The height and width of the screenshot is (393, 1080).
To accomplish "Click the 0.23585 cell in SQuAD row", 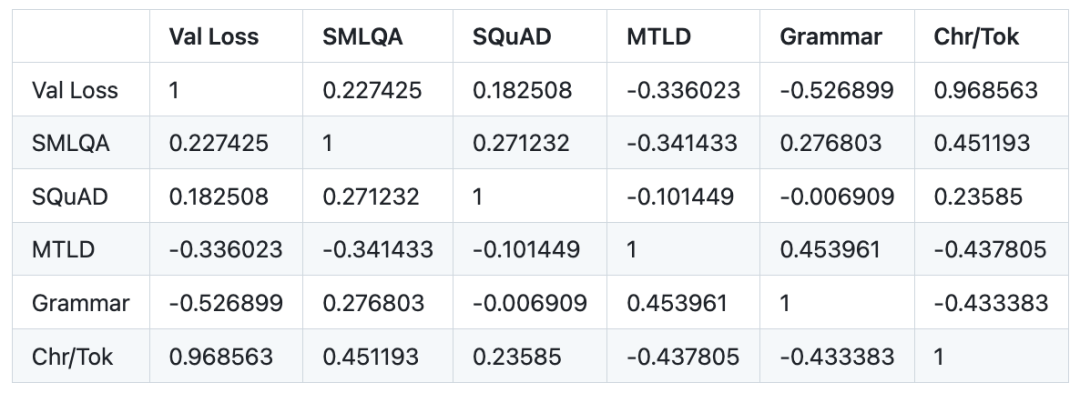I will click(978, 197).
